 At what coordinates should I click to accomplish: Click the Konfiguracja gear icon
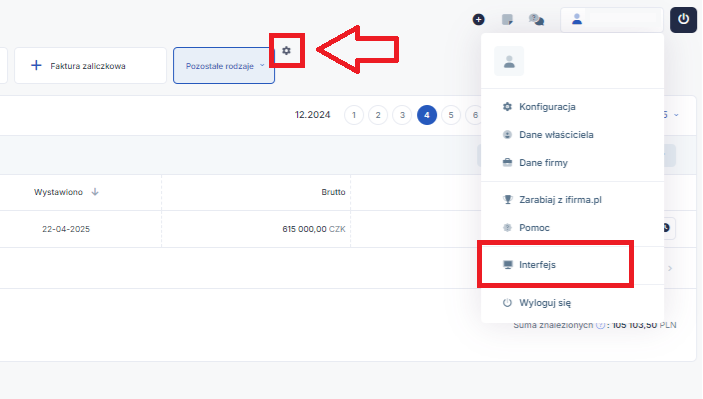[x=507, y=107]
